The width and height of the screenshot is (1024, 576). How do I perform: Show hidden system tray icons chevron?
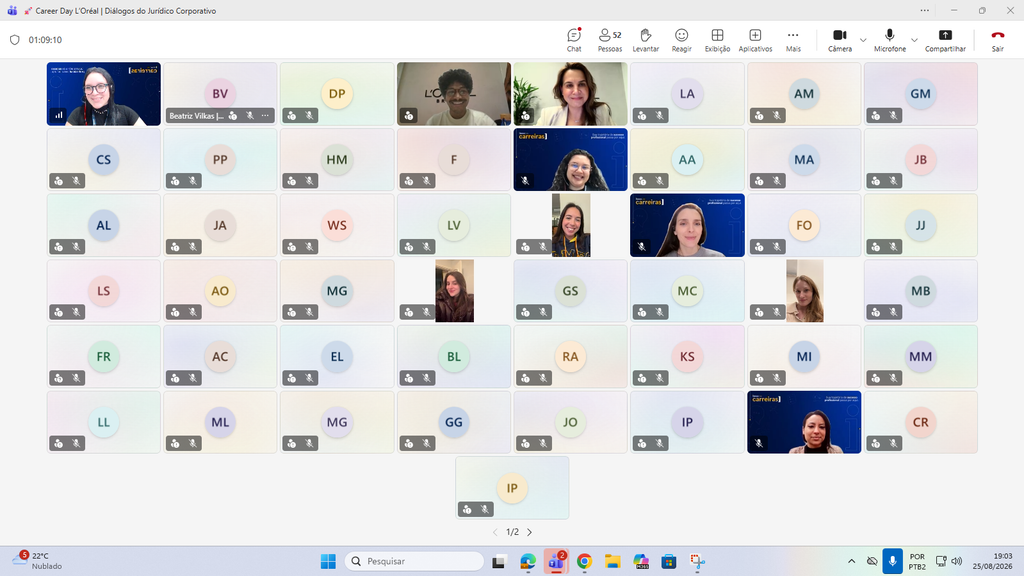(x=851, y=561)
